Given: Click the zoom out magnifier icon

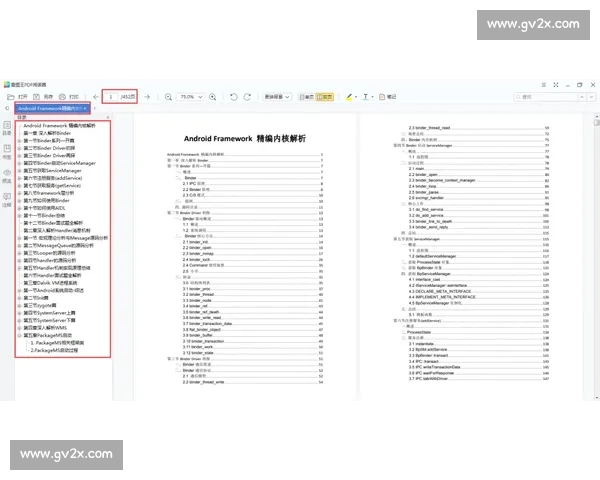Looking at the screenshot, I should tap(167, 97).
